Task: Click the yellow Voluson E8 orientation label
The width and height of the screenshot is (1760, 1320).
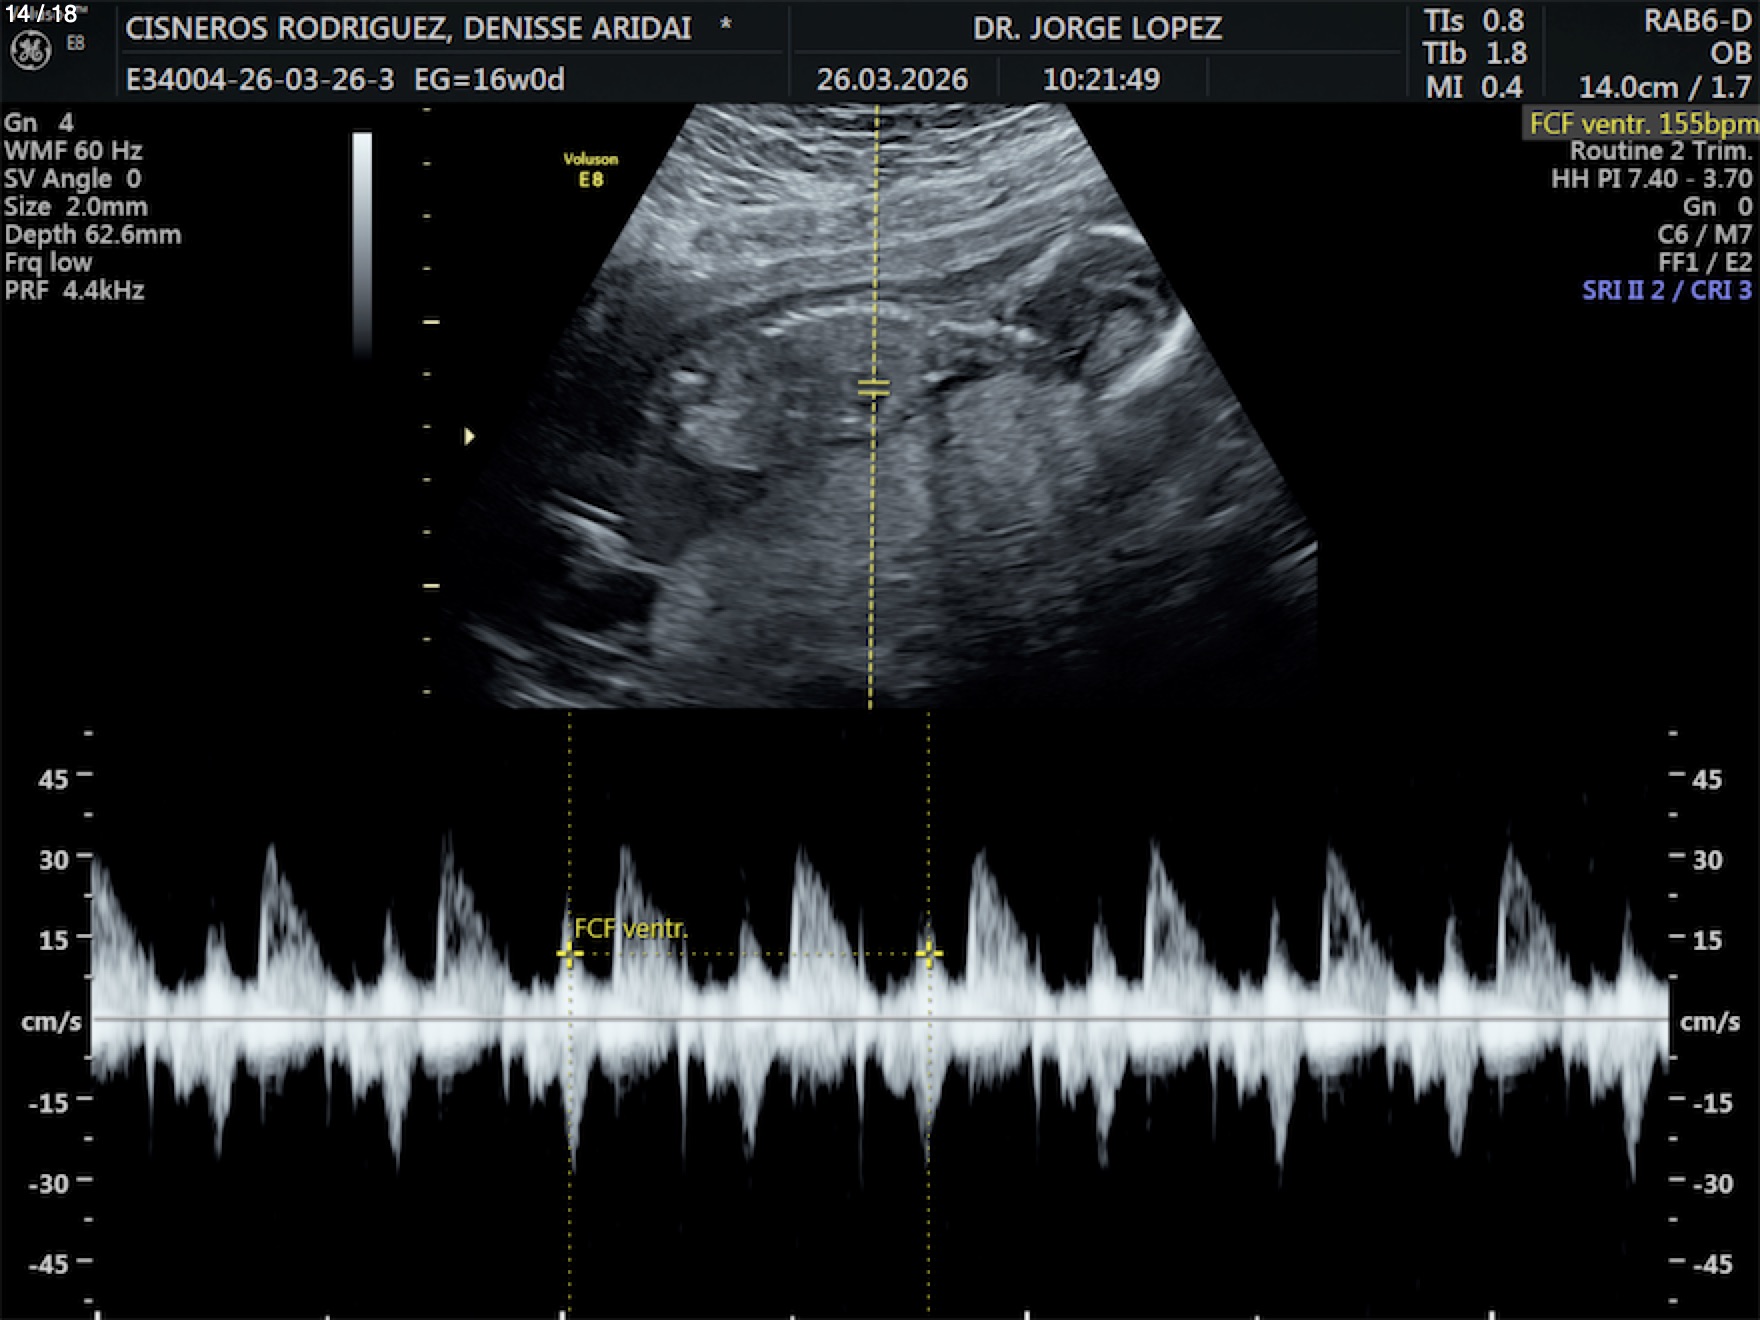Action: point(590,169)
